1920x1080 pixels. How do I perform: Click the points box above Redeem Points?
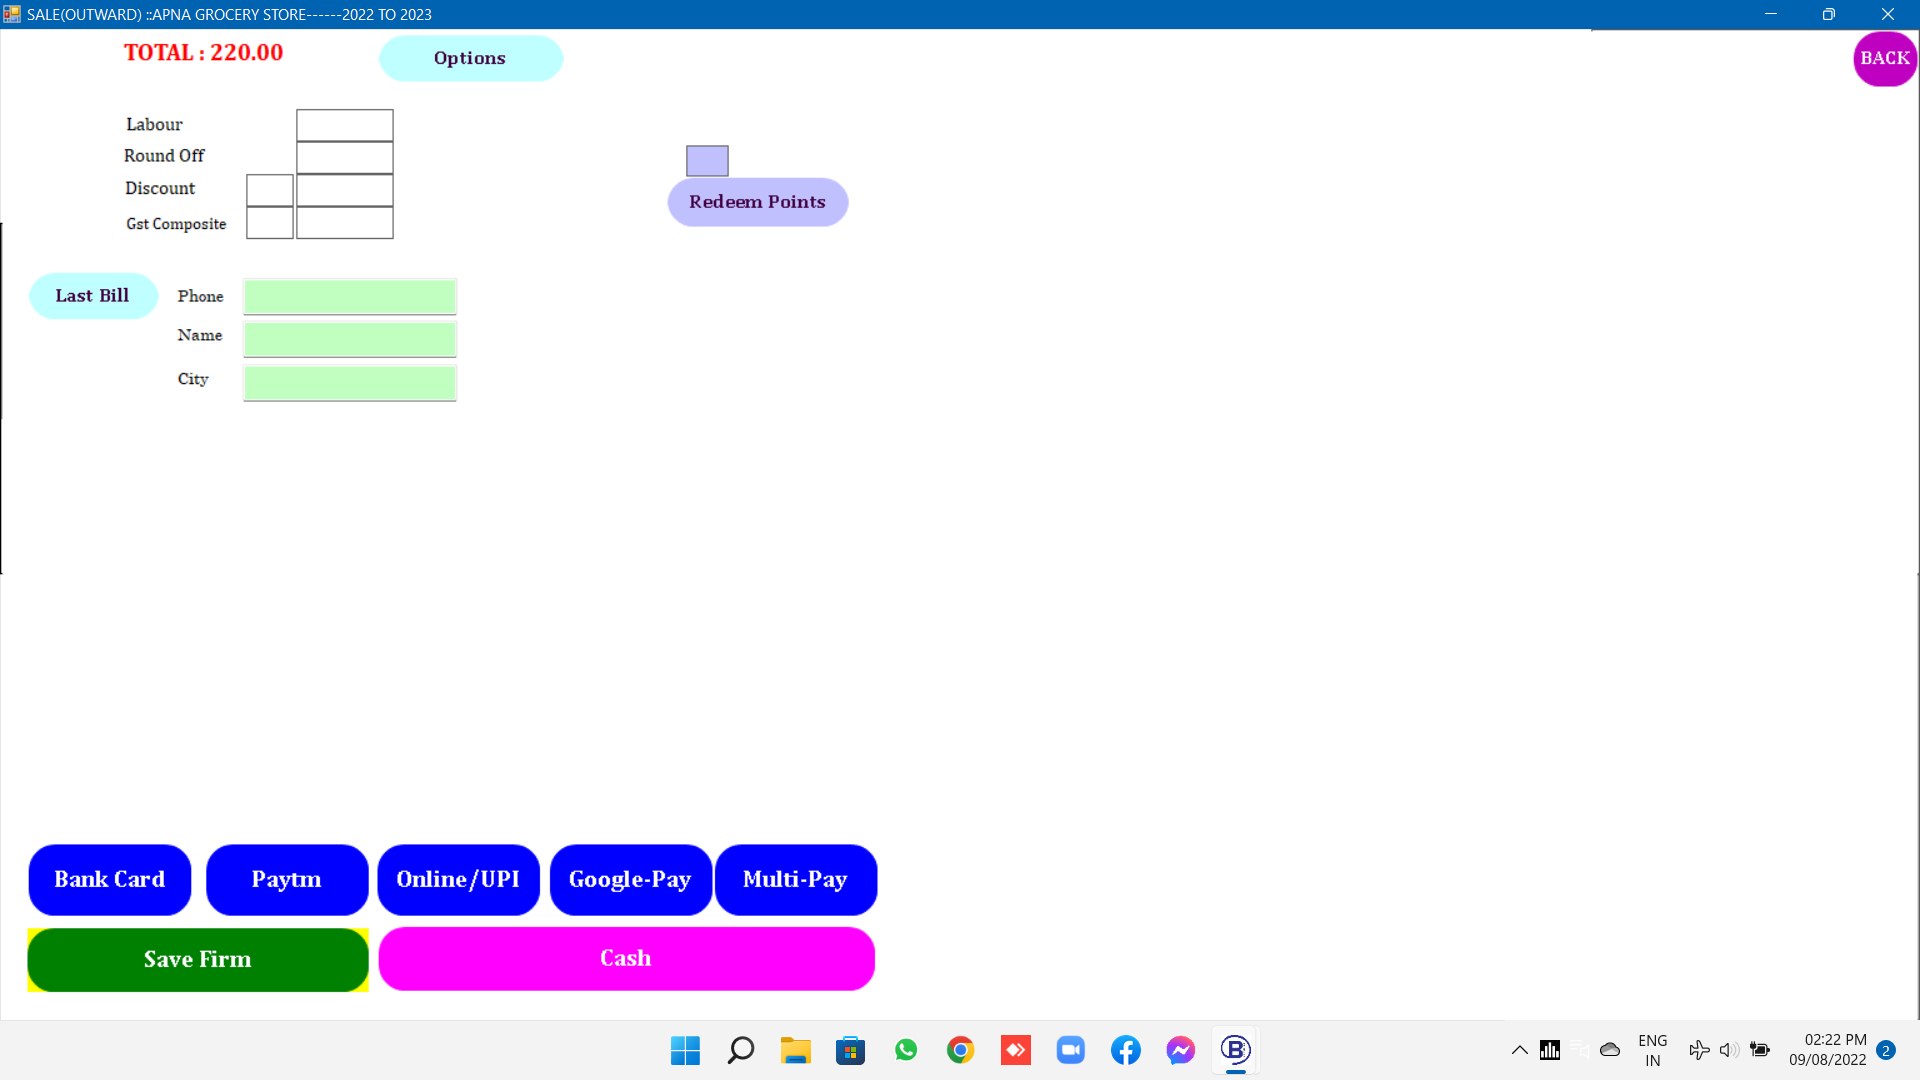tap(707, 161)
